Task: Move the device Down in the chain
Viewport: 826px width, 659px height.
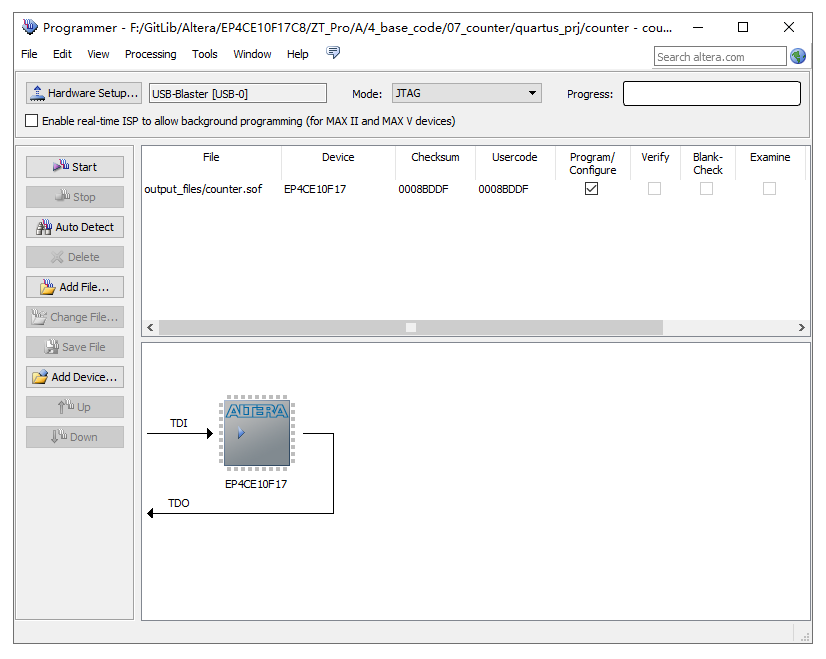Action: [x=75, y=437]
